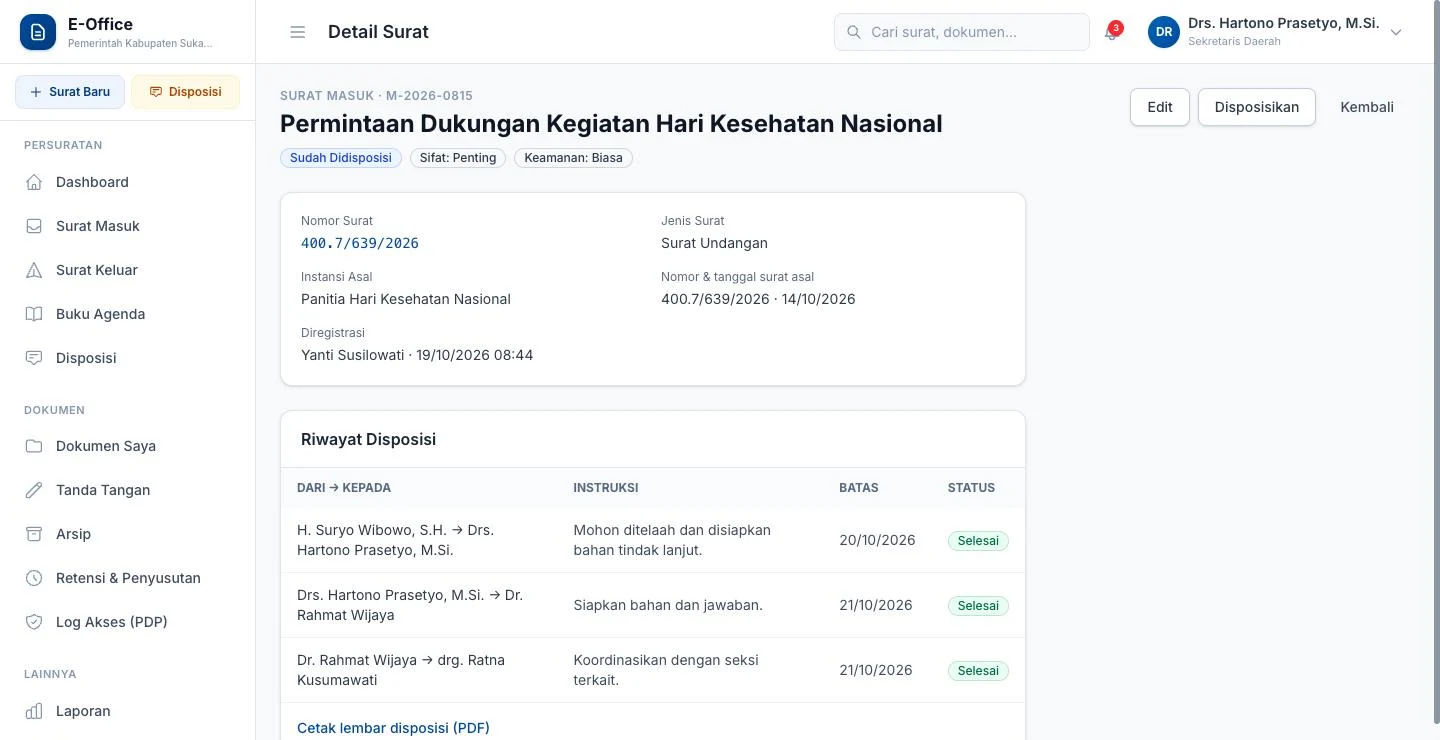Image resolution: width=1440 pixels, height=740 pixels.
Task: Open Dashboard from the sidebar
Action: 127,182
